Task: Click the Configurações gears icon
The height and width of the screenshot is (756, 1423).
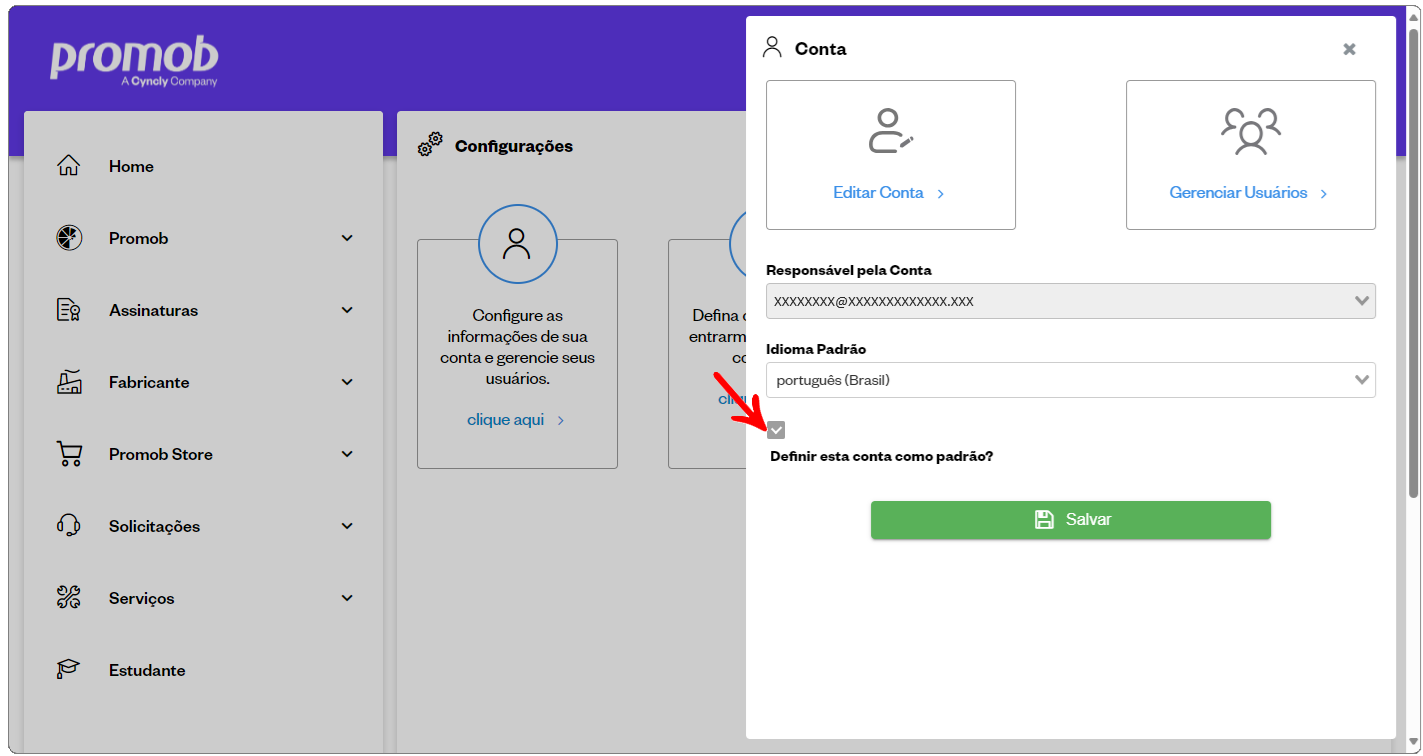Action: tap(430, 145)
